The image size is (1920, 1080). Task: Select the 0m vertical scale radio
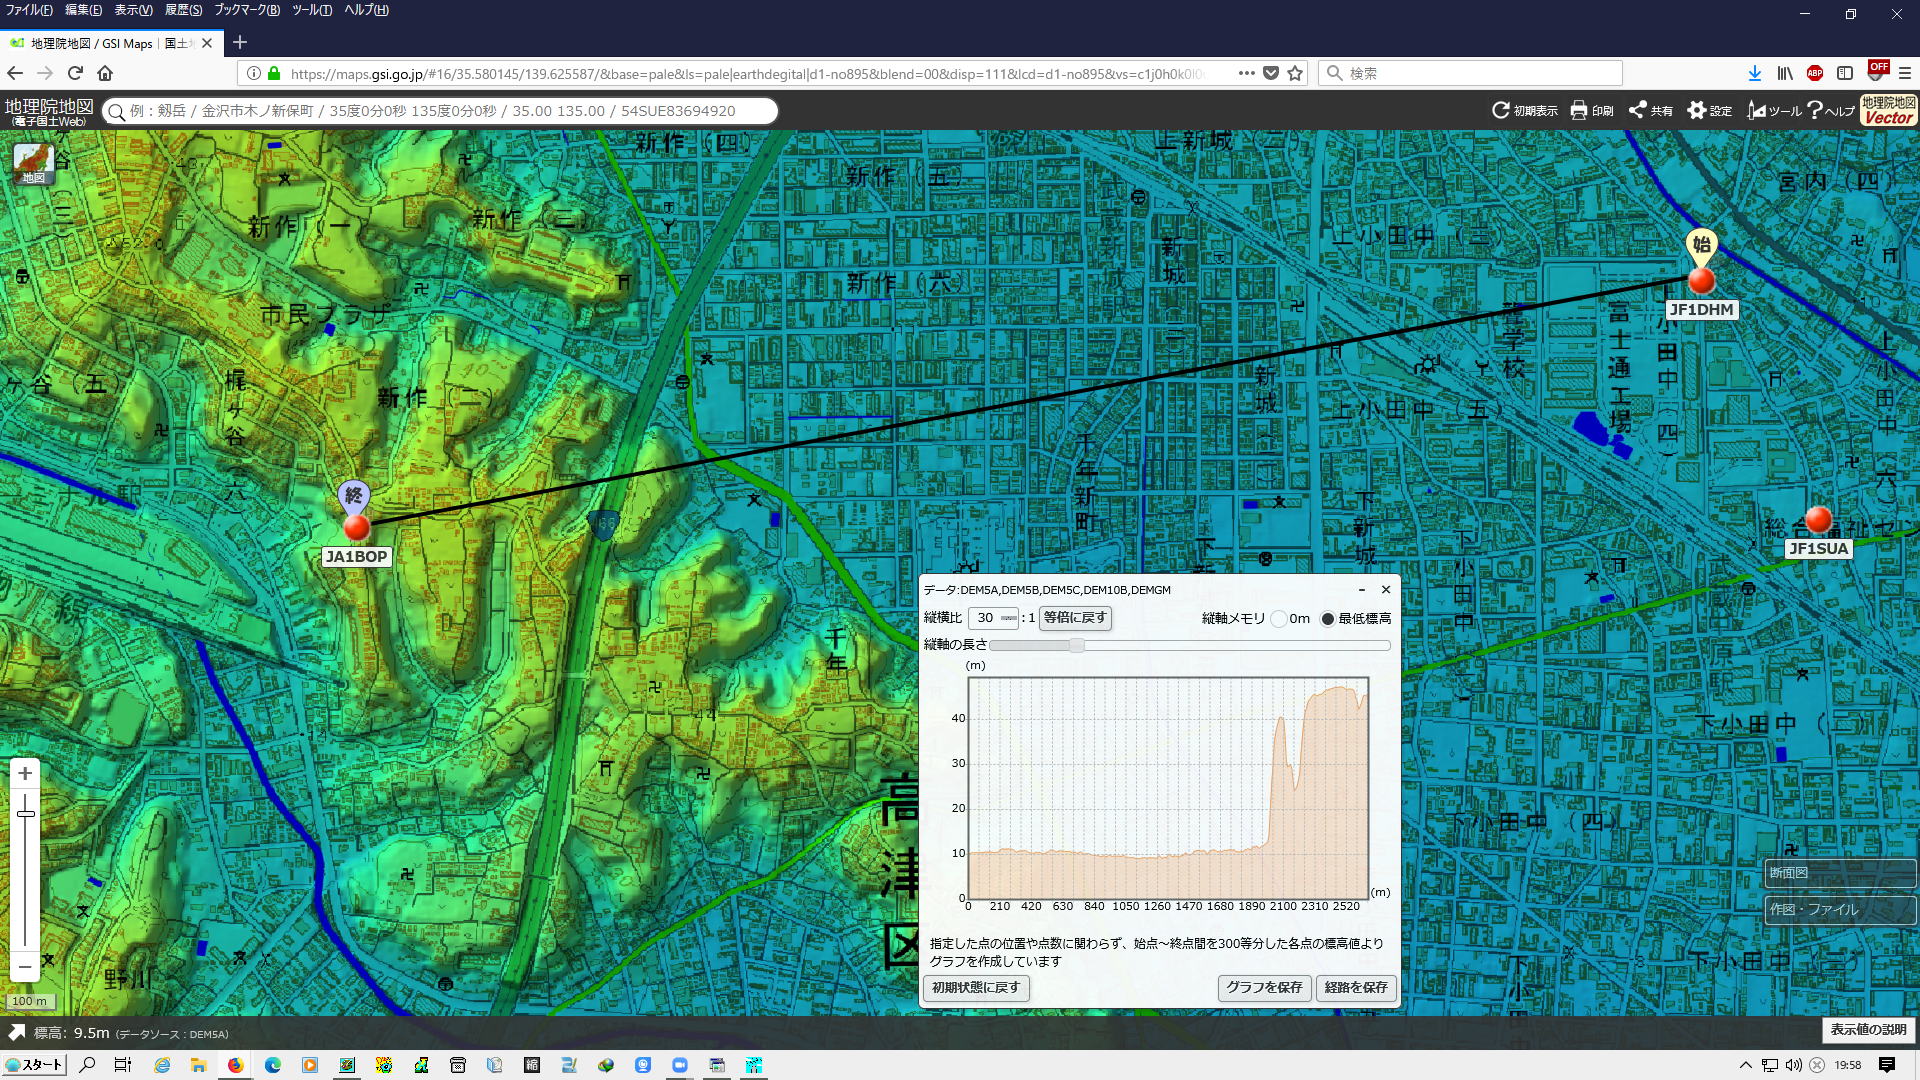pyautogui.click(x=1279, y=619)
